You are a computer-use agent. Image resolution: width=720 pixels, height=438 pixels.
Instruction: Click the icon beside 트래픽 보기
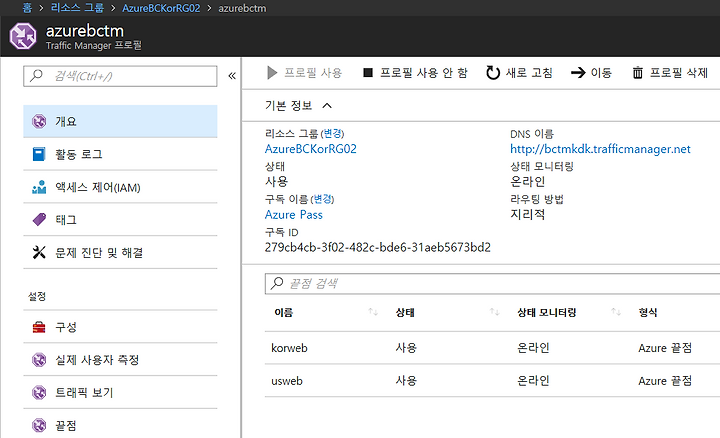point(39,393)
